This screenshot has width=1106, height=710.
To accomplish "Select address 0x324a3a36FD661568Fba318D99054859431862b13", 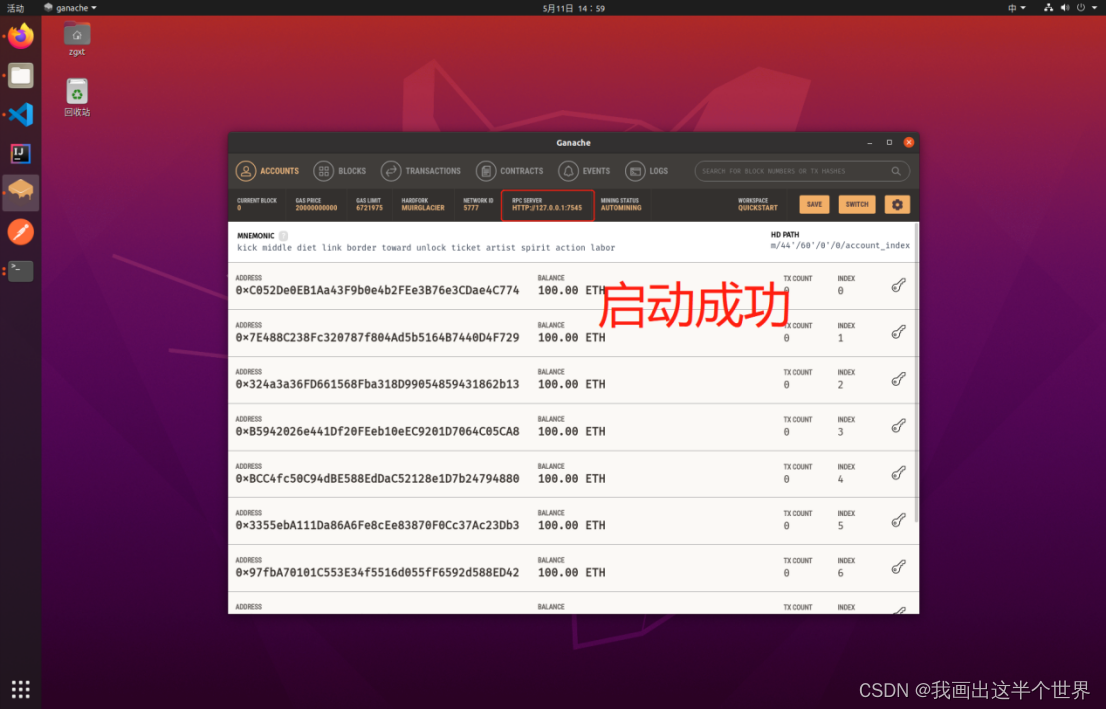I will click(x=377, y=384).
